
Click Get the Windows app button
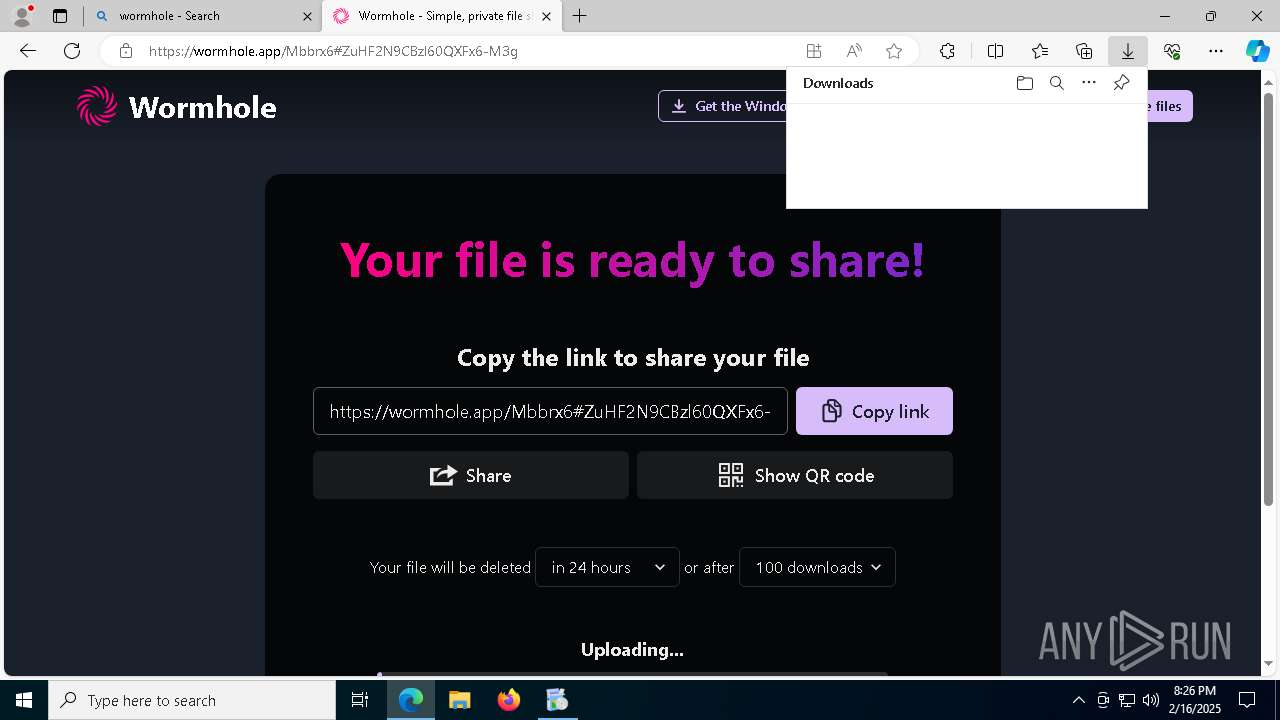[722, 106]
